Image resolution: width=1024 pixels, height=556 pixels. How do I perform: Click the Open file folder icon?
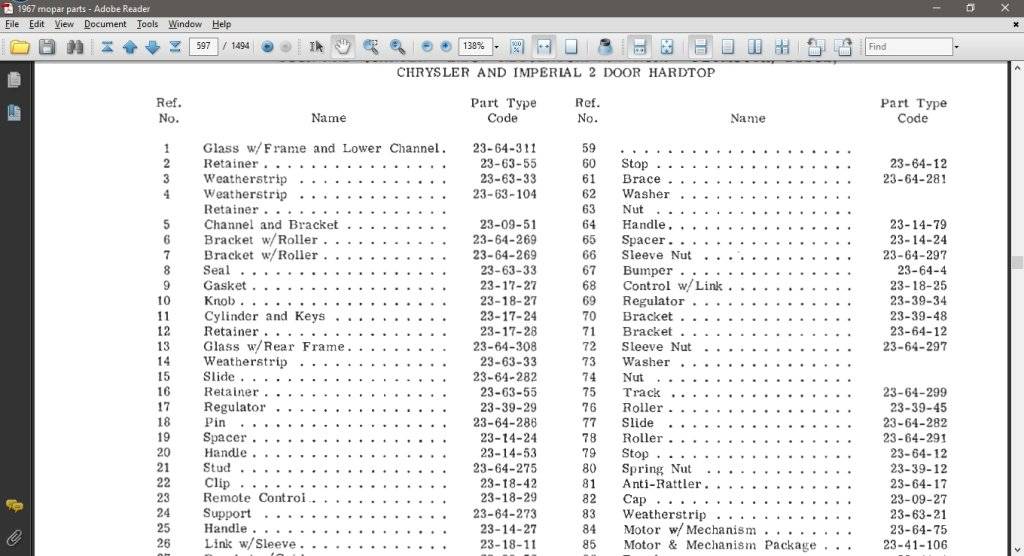tap(19, 47)
